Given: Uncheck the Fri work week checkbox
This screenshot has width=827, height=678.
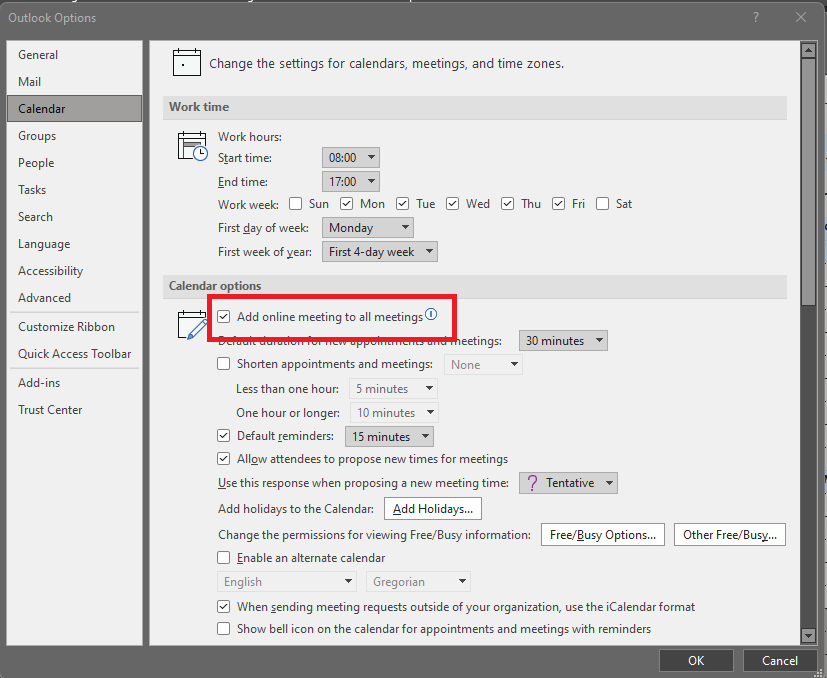Looking at the screenshot, I should (559, 204).
